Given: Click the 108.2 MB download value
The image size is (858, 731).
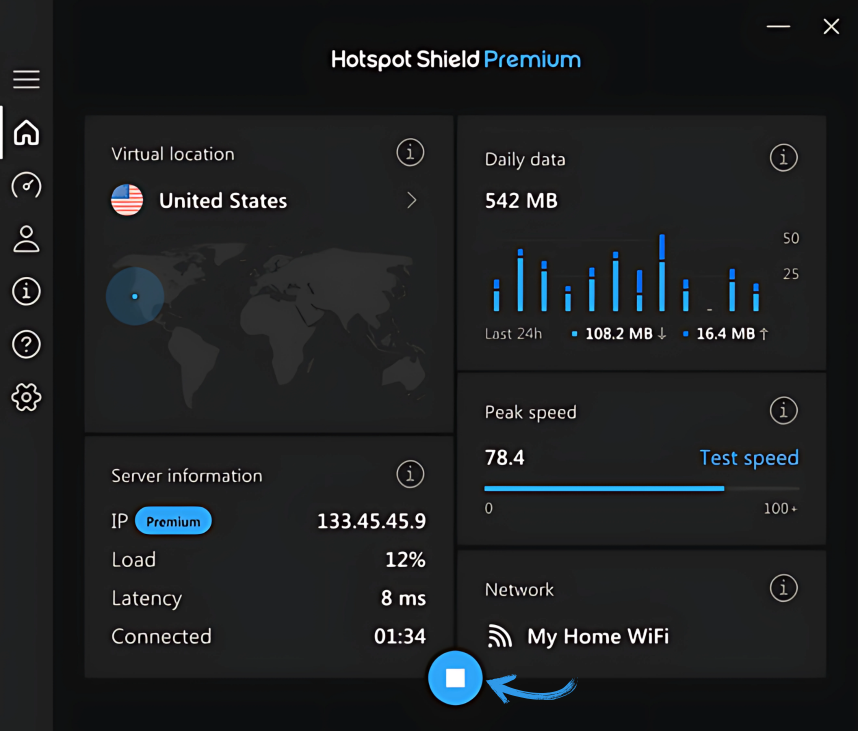Looking at the screenshot, I should coord(619,334).
